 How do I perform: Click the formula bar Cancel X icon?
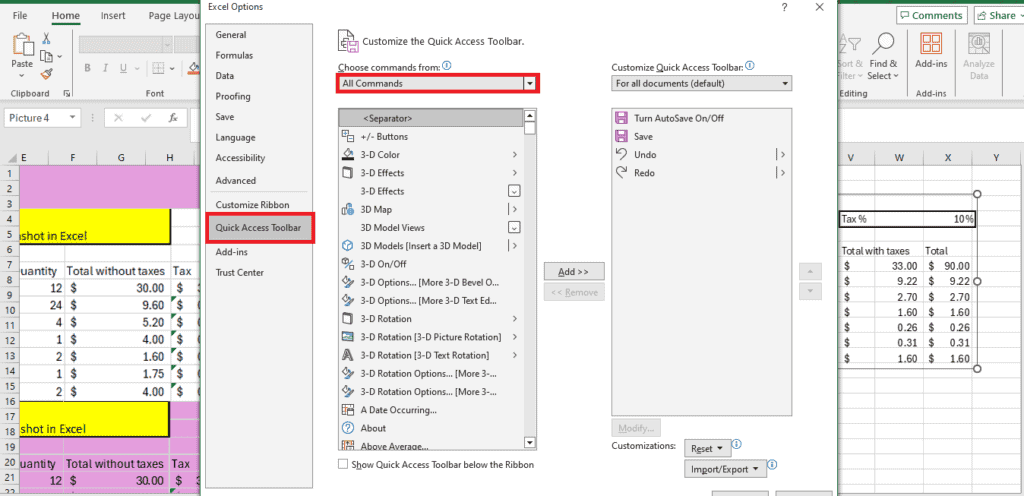(x=118, y=118)
